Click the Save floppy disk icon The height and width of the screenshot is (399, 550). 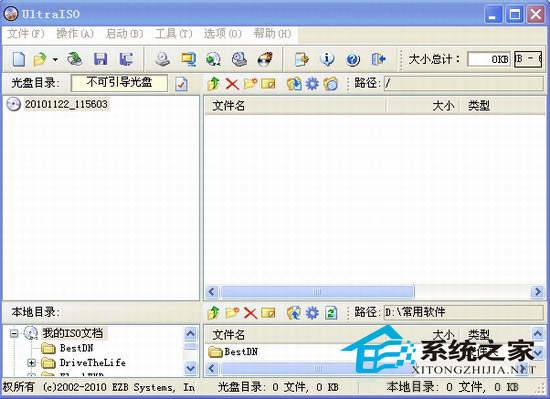coord(100,59)
